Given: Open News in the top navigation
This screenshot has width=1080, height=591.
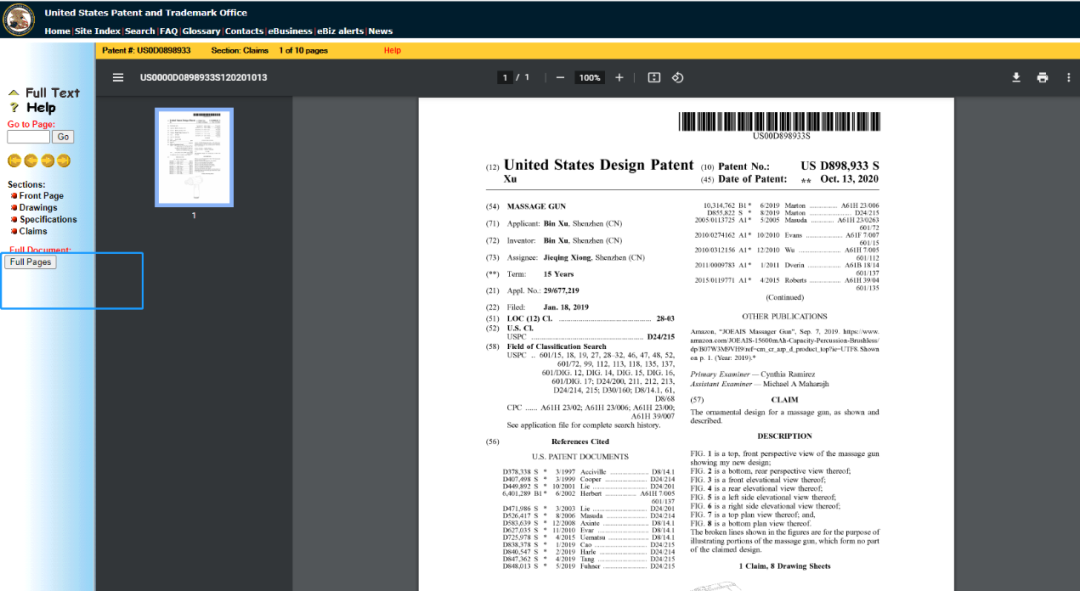Looking at the screenshot, I should click(380, 31).
